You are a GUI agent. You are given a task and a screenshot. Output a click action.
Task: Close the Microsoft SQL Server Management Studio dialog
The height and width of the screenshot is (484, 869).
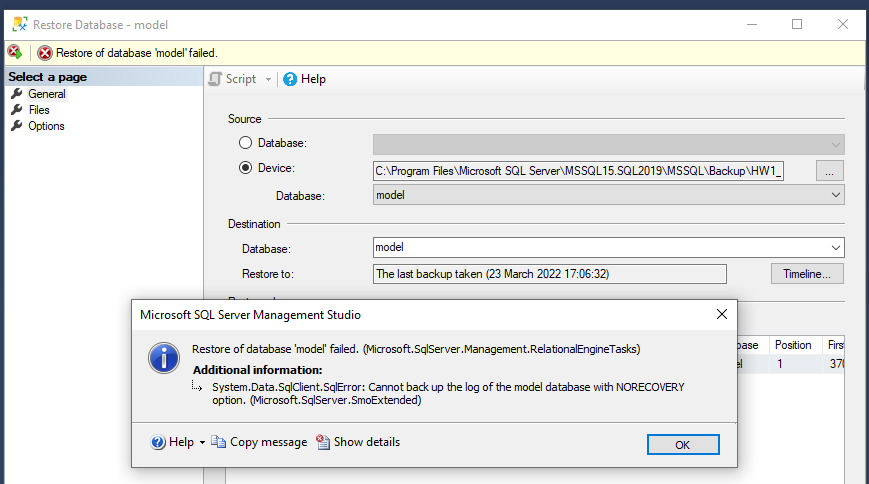[722, 314]
